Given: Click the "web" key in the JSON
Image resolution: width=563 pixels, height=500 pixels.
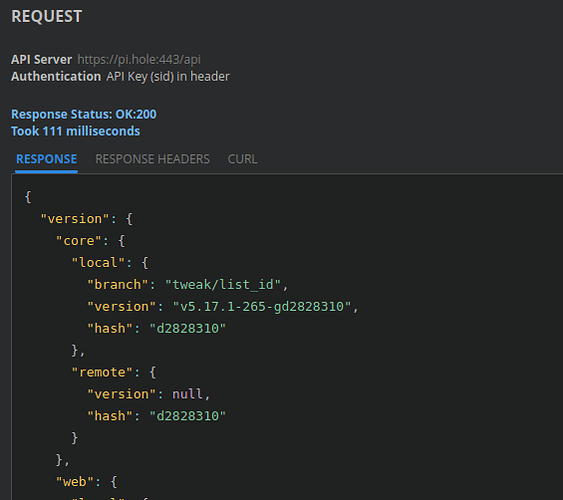Looking at the screenshot, I should pos(75,482).
